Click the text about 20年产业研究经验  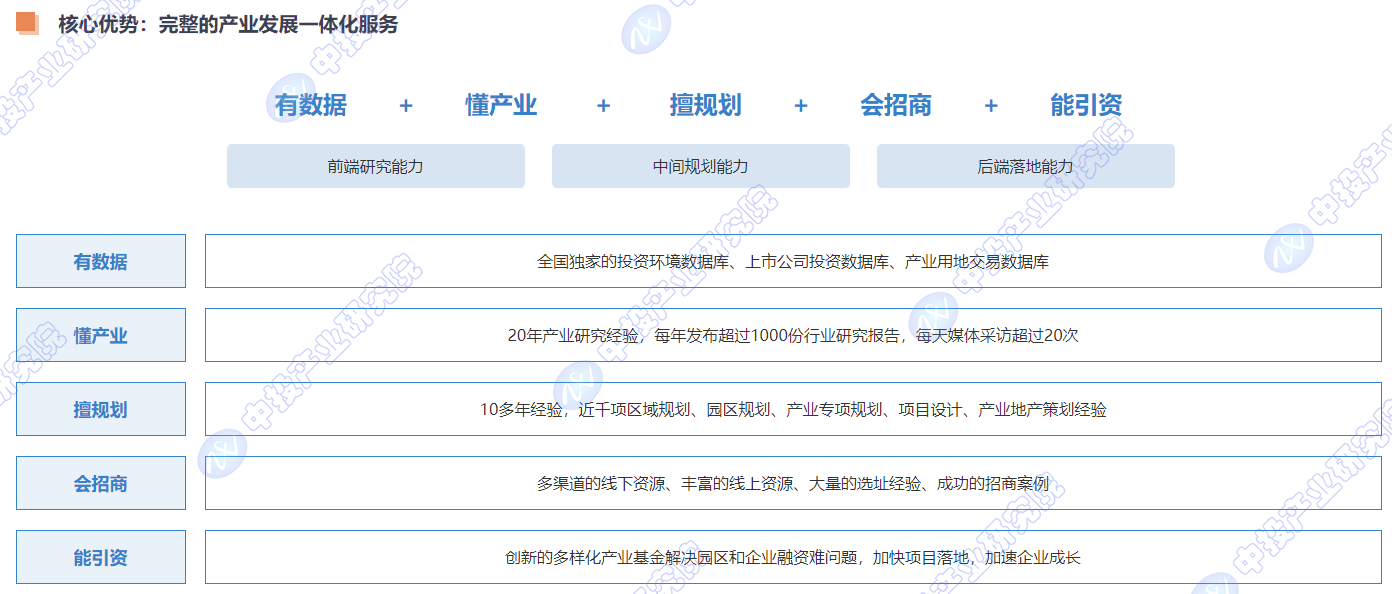(792, 335)
